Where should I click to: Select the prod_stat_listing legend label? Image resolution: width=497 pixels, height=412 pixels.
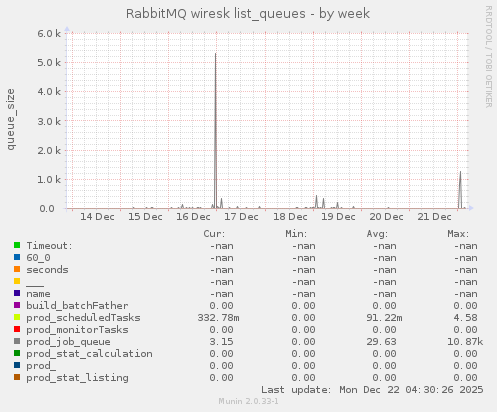coord(77,378)
